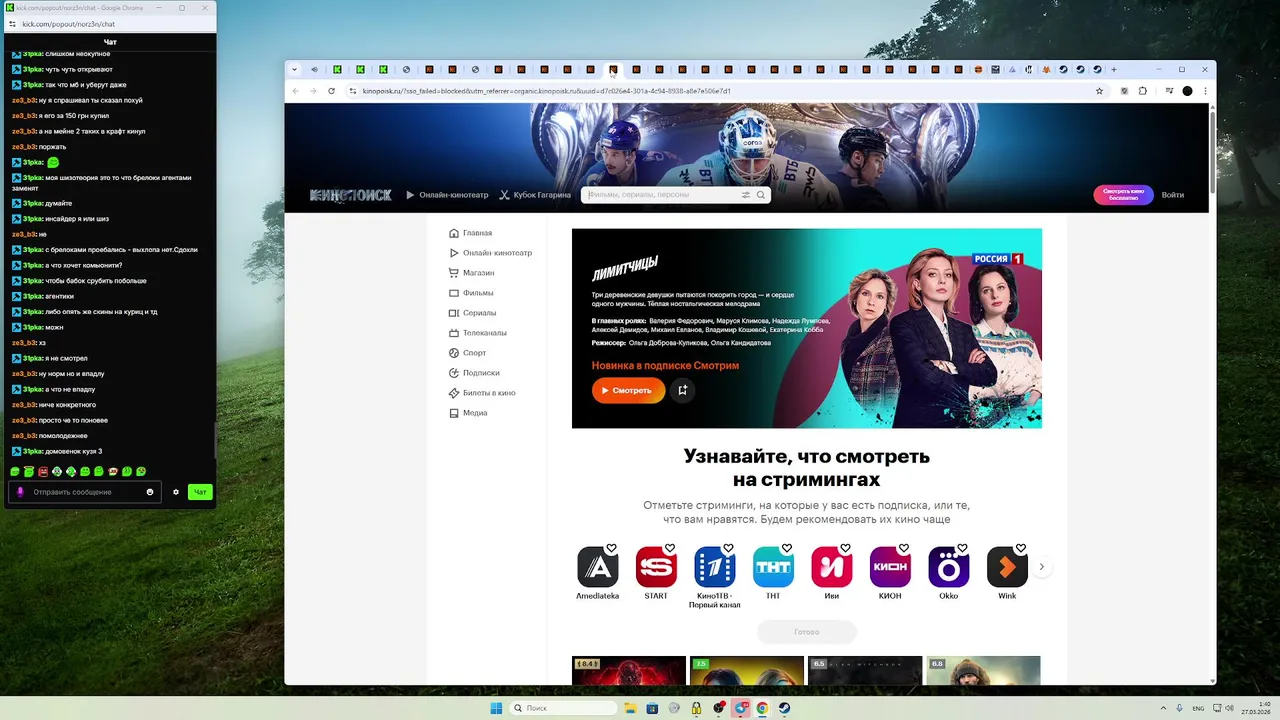Screen dimensions: 1280x720
Task: Open advanced search filters icon
Action: [746, 195]
